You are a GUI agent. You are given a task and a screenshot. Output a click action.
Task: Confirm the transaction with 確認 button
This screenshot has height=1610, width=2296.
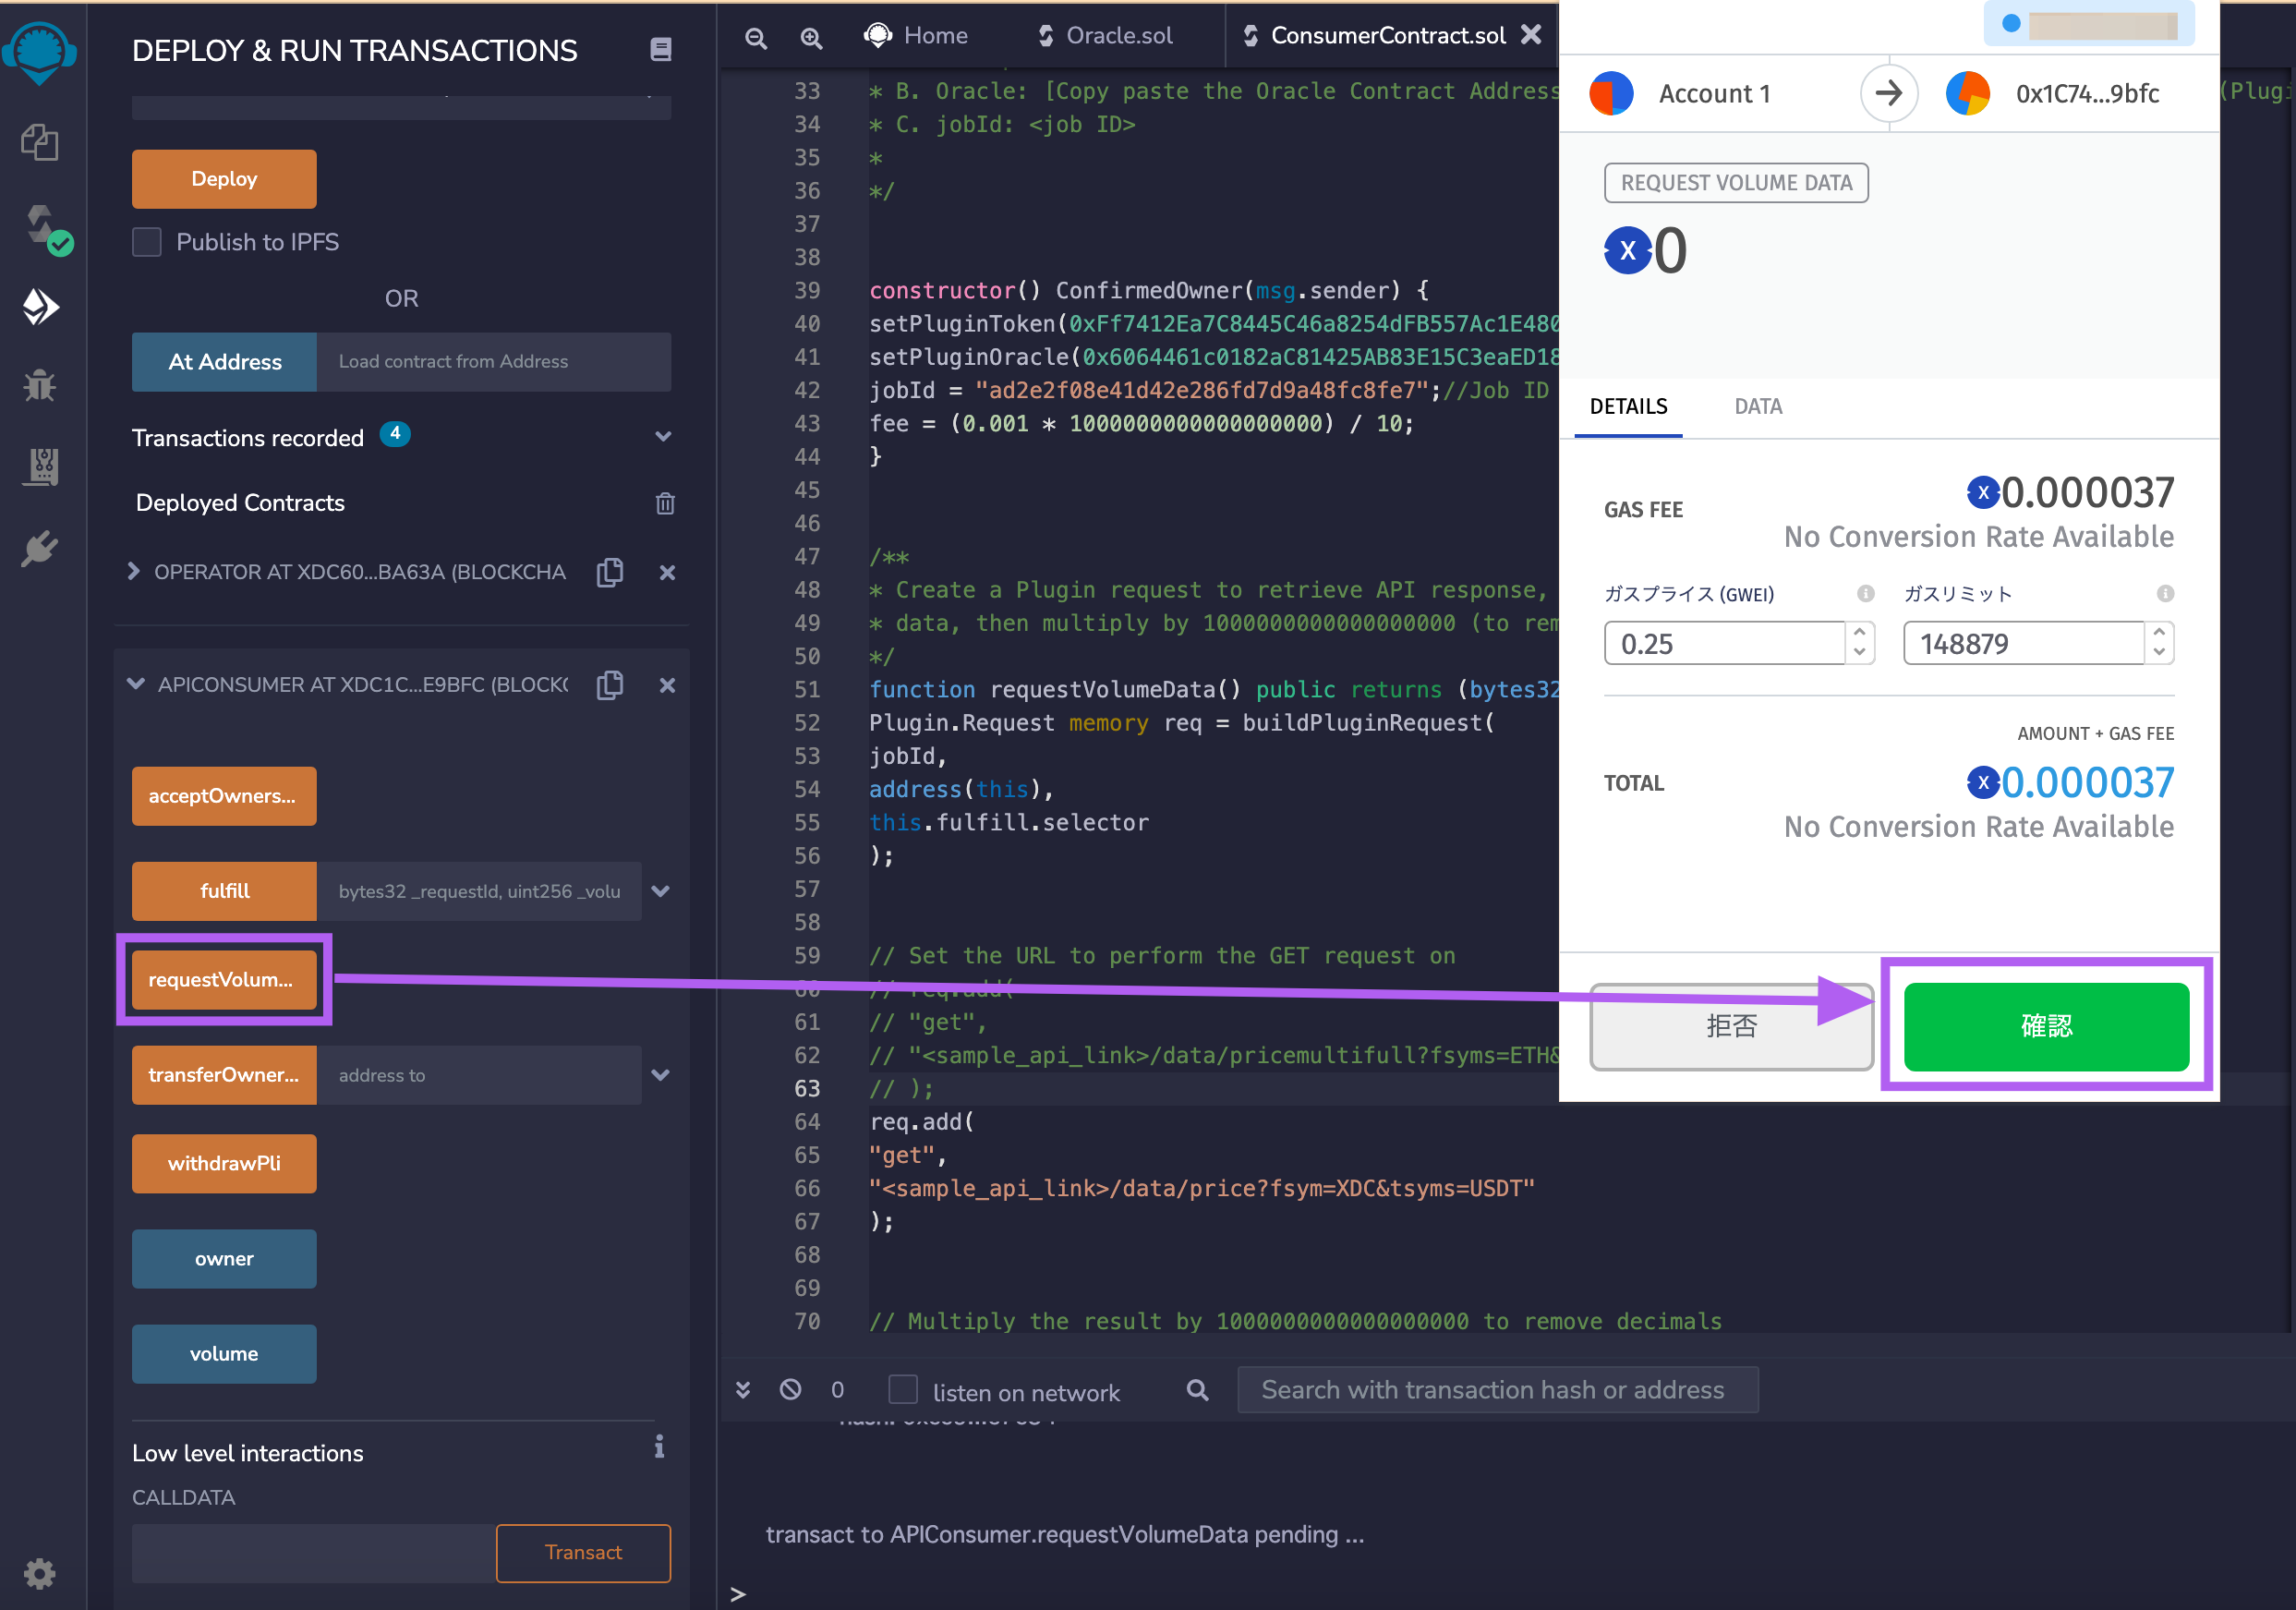point(2046,1026)
